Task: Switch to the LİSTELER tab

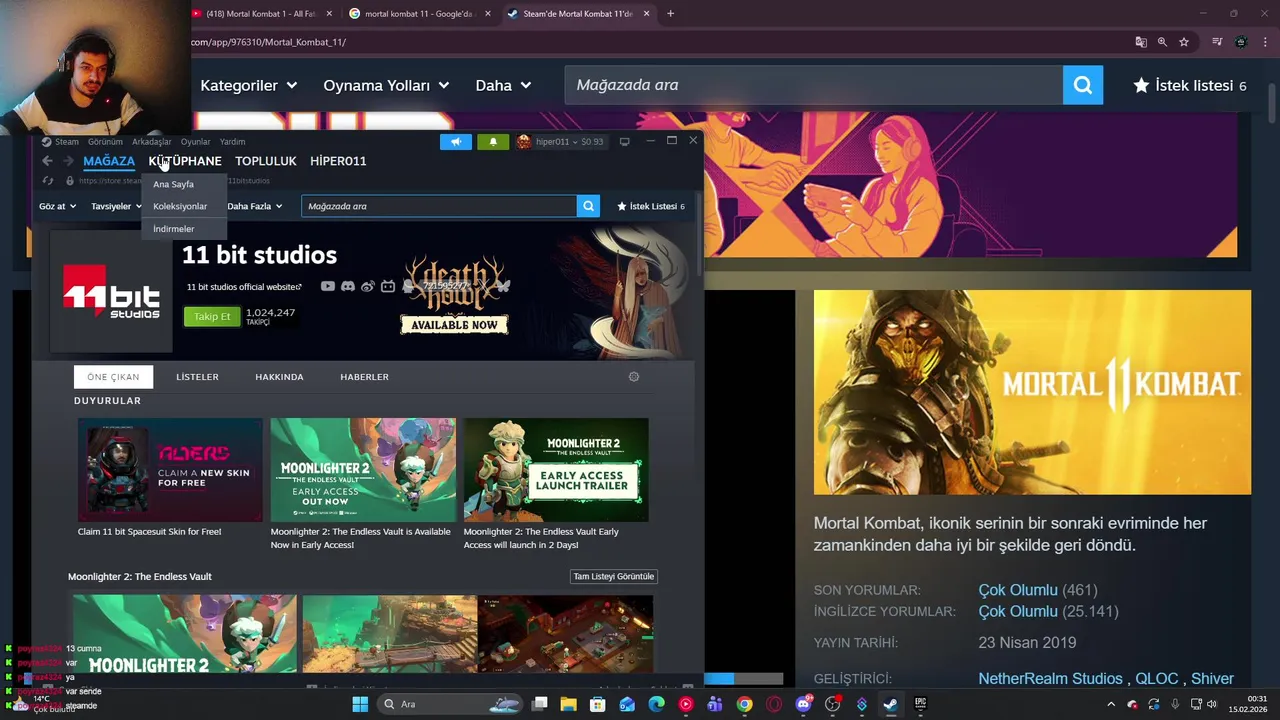Action: click(x=197, y=377)
